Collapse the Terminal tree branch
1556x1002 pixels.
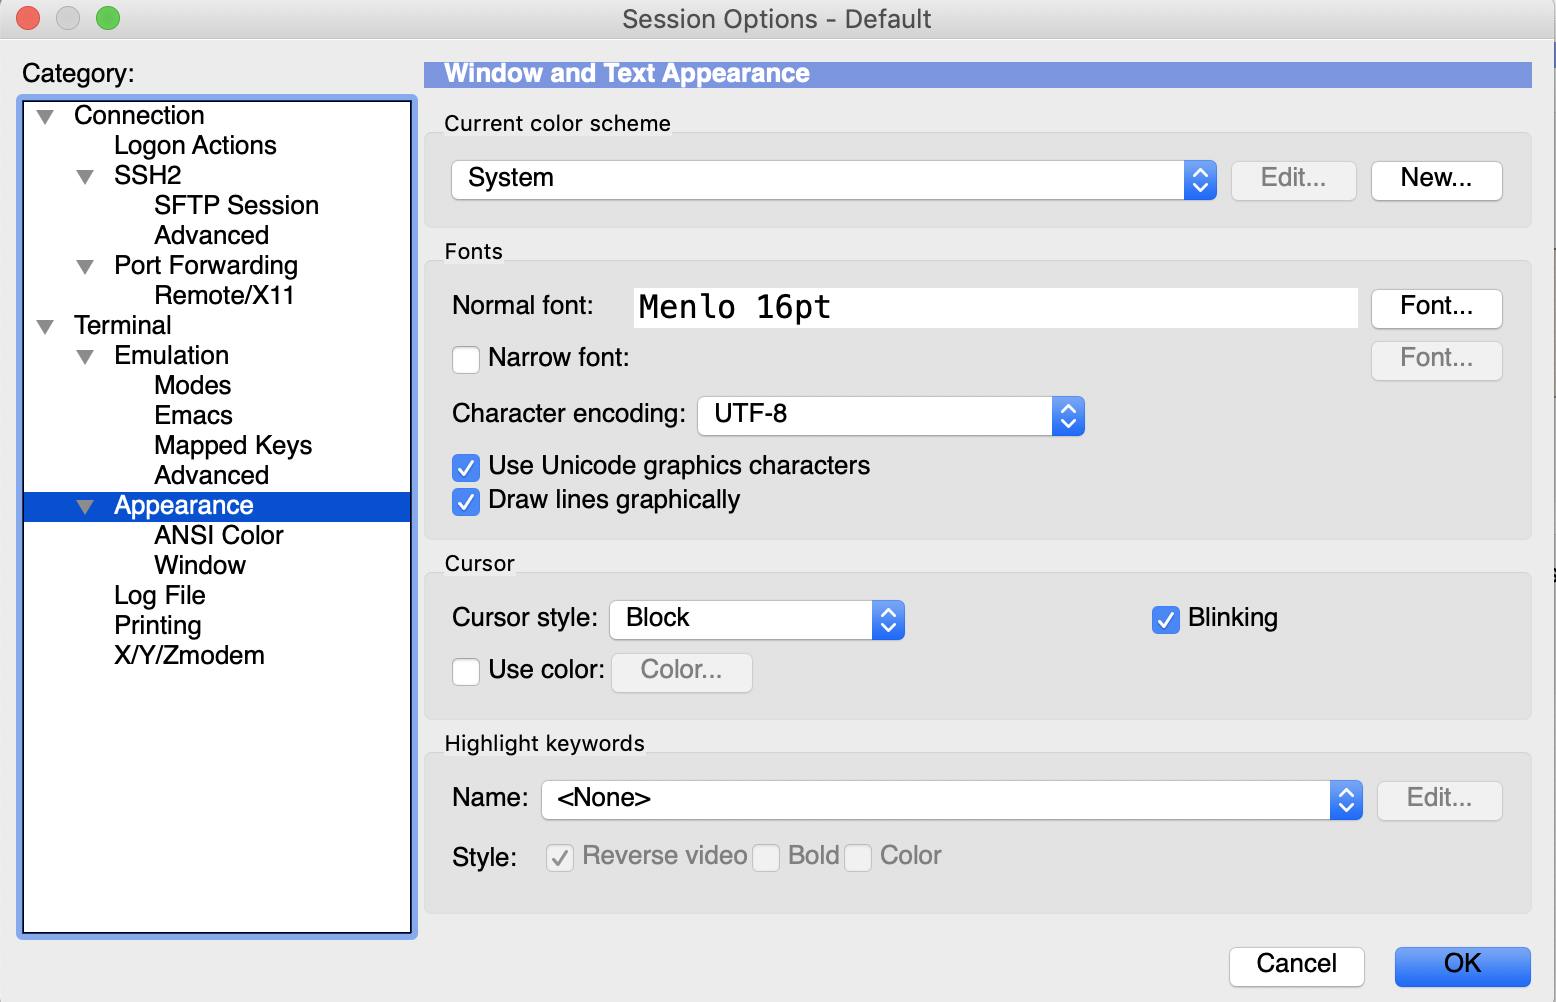[x=44, y=326]
